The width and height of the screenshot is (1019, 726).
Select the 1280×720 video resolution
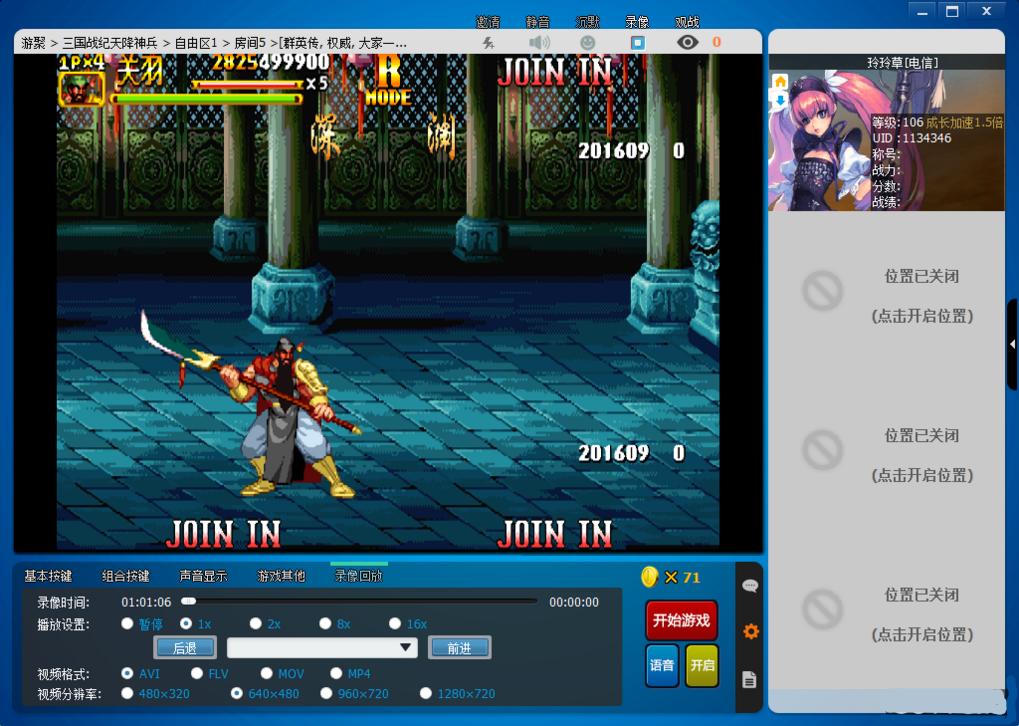tap(427, 693)
